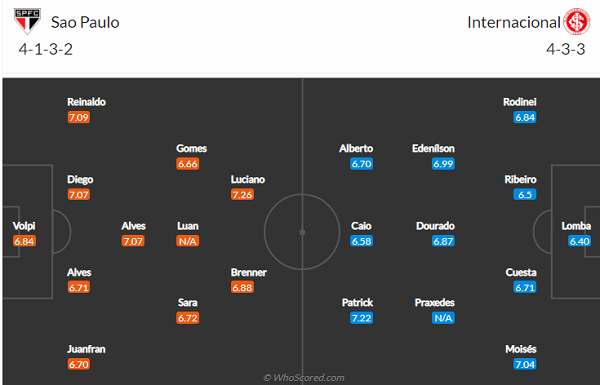Select Moisés' 7.04 rating badge

point(525,364)
